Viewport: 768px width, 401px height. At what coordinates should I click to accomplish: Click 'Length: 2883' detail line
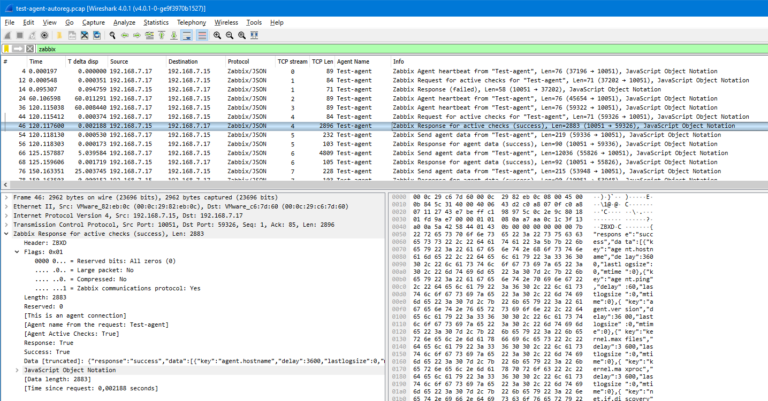pos(45,297)
